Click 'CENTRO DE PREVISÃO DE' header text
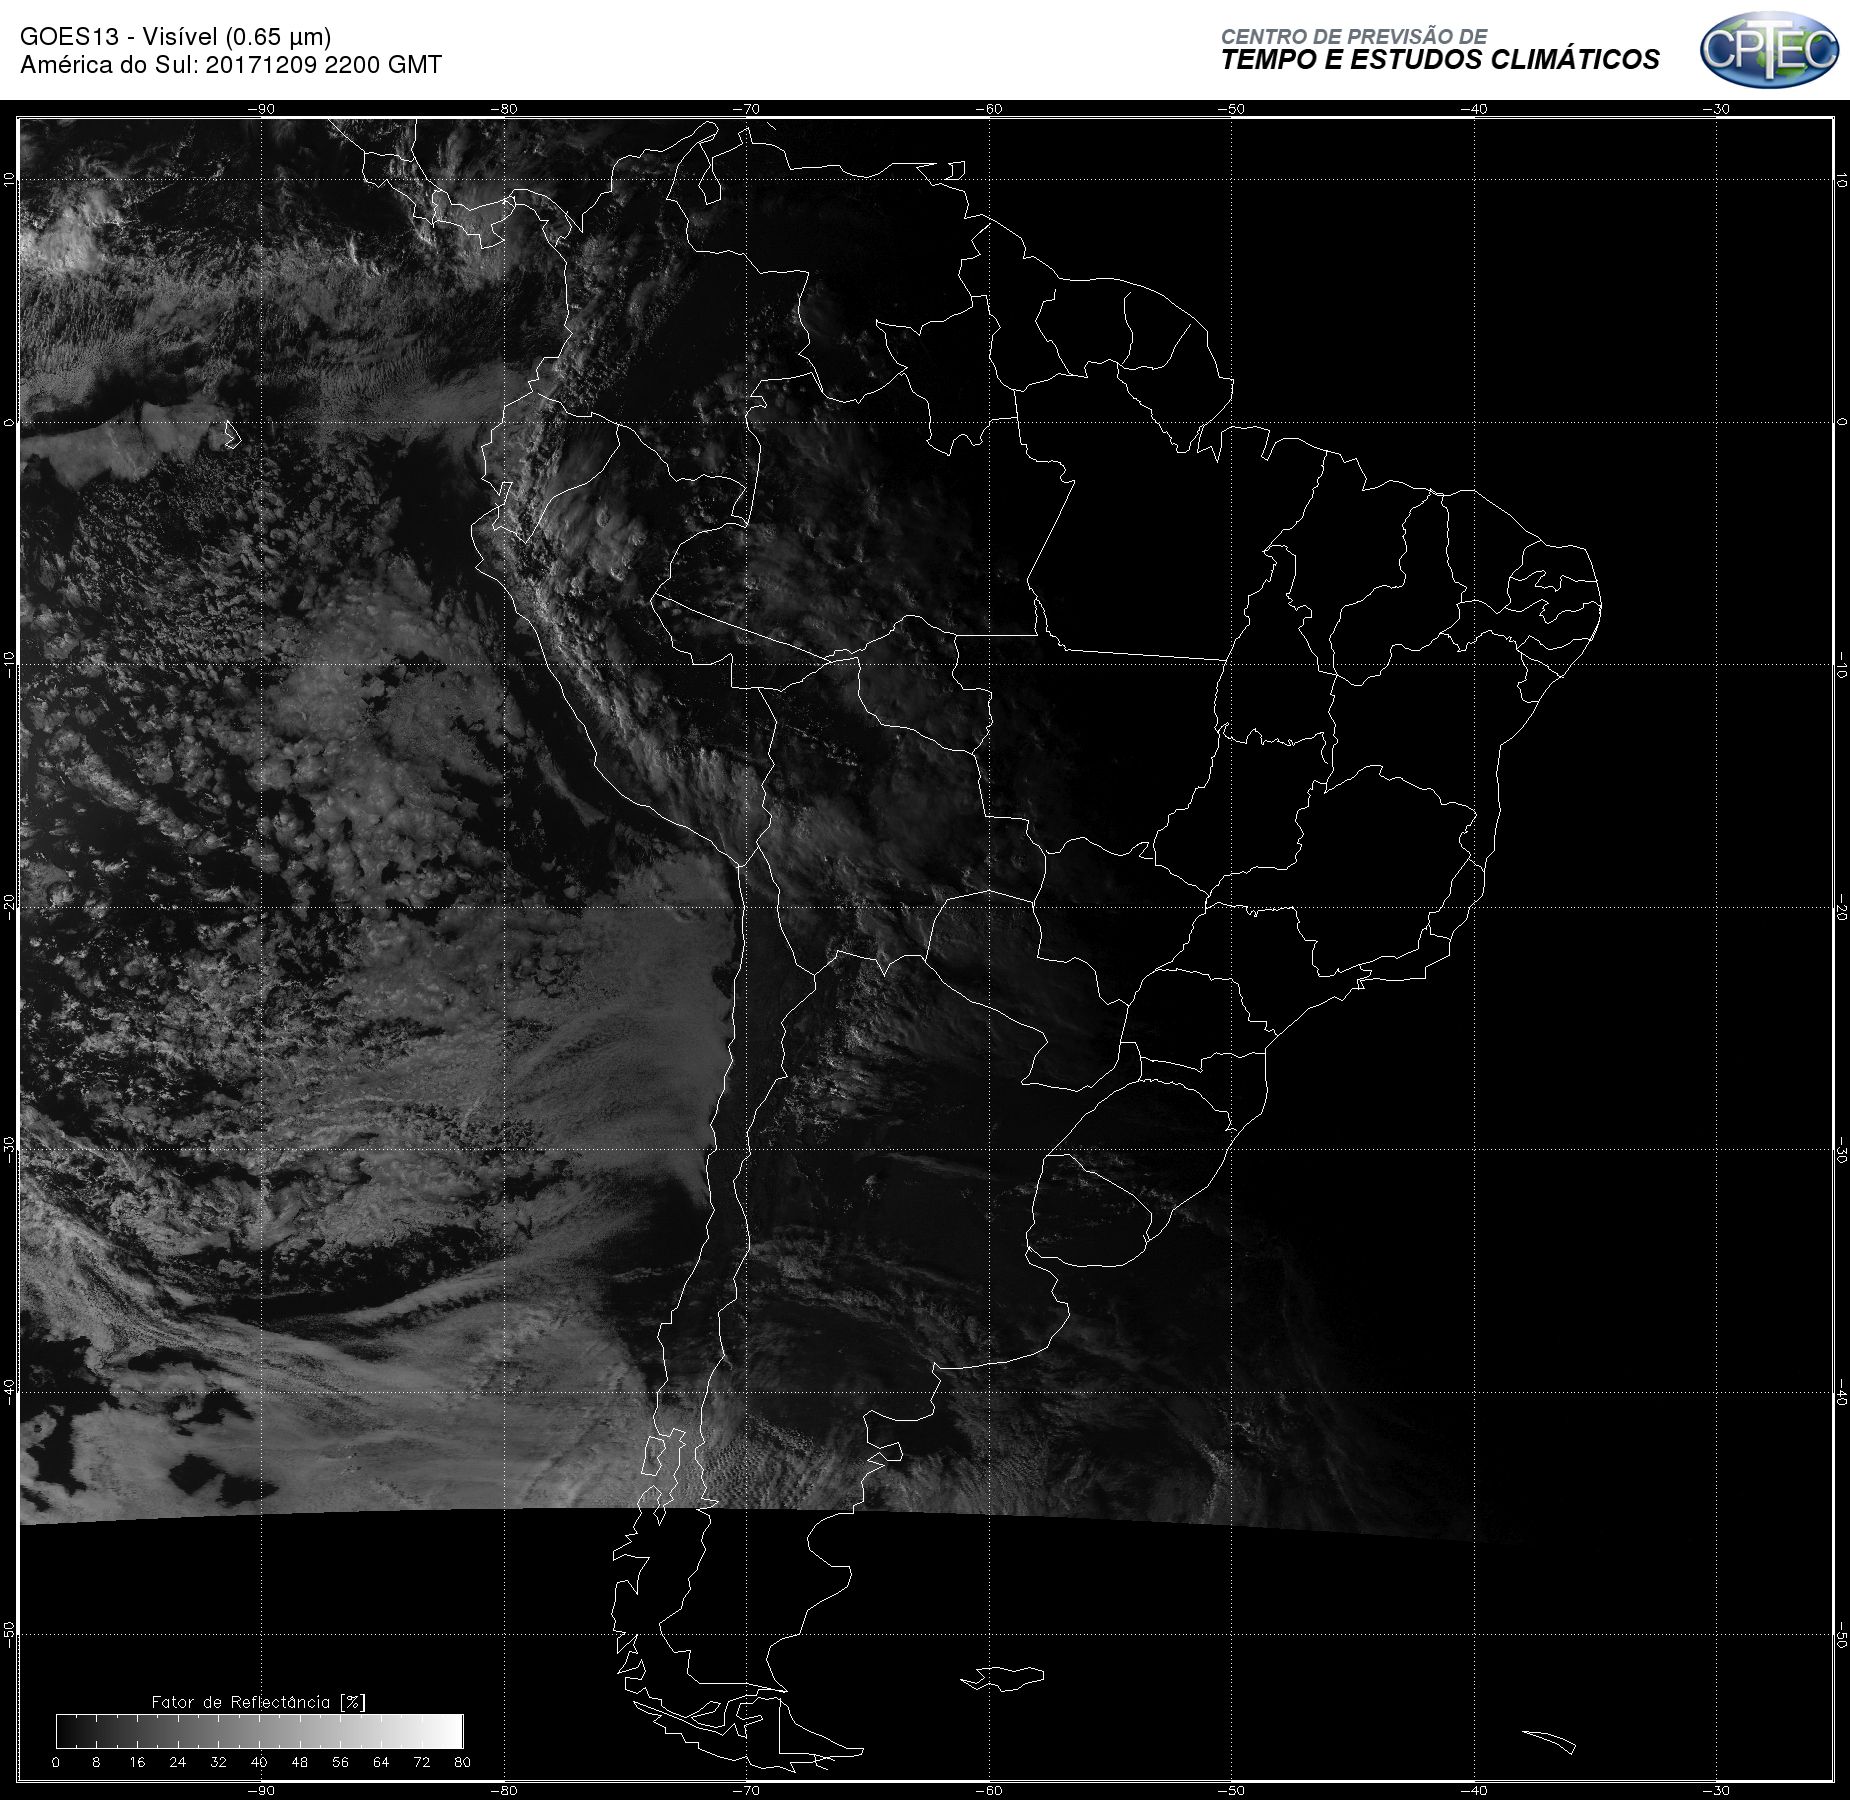 point(1354,36)
